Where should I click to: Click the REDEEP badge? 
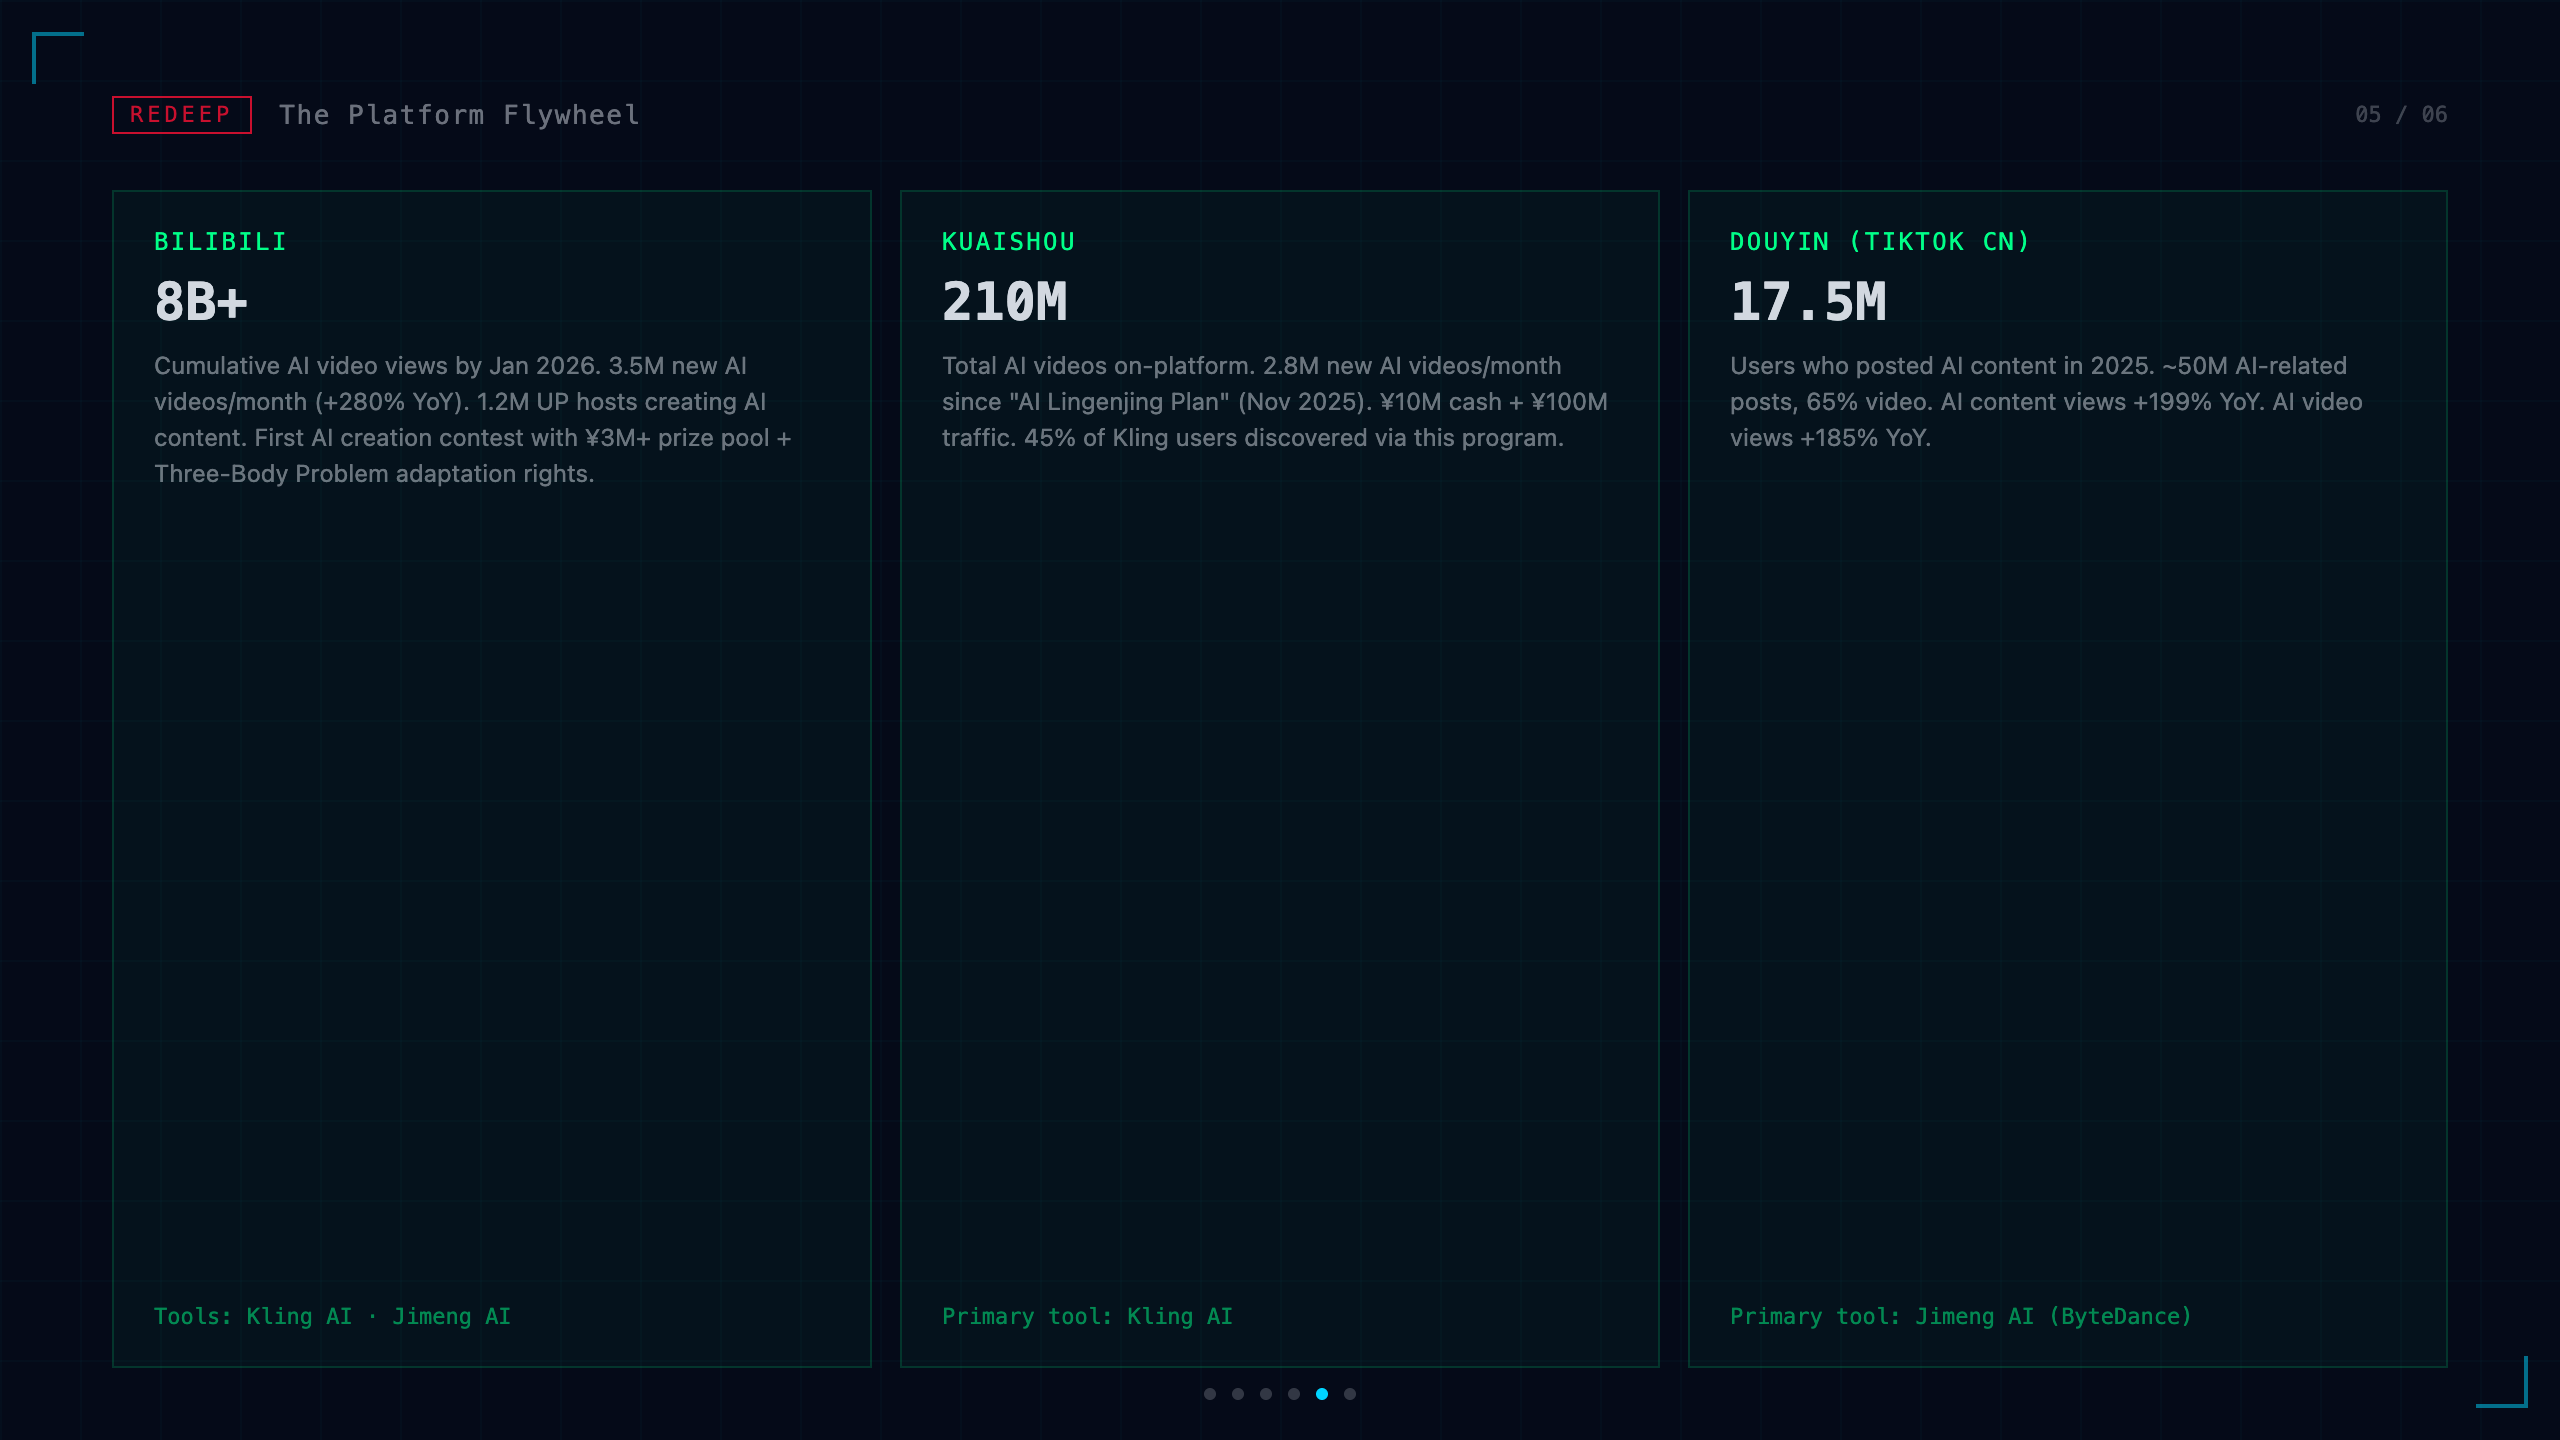click(x=181, y=115)
